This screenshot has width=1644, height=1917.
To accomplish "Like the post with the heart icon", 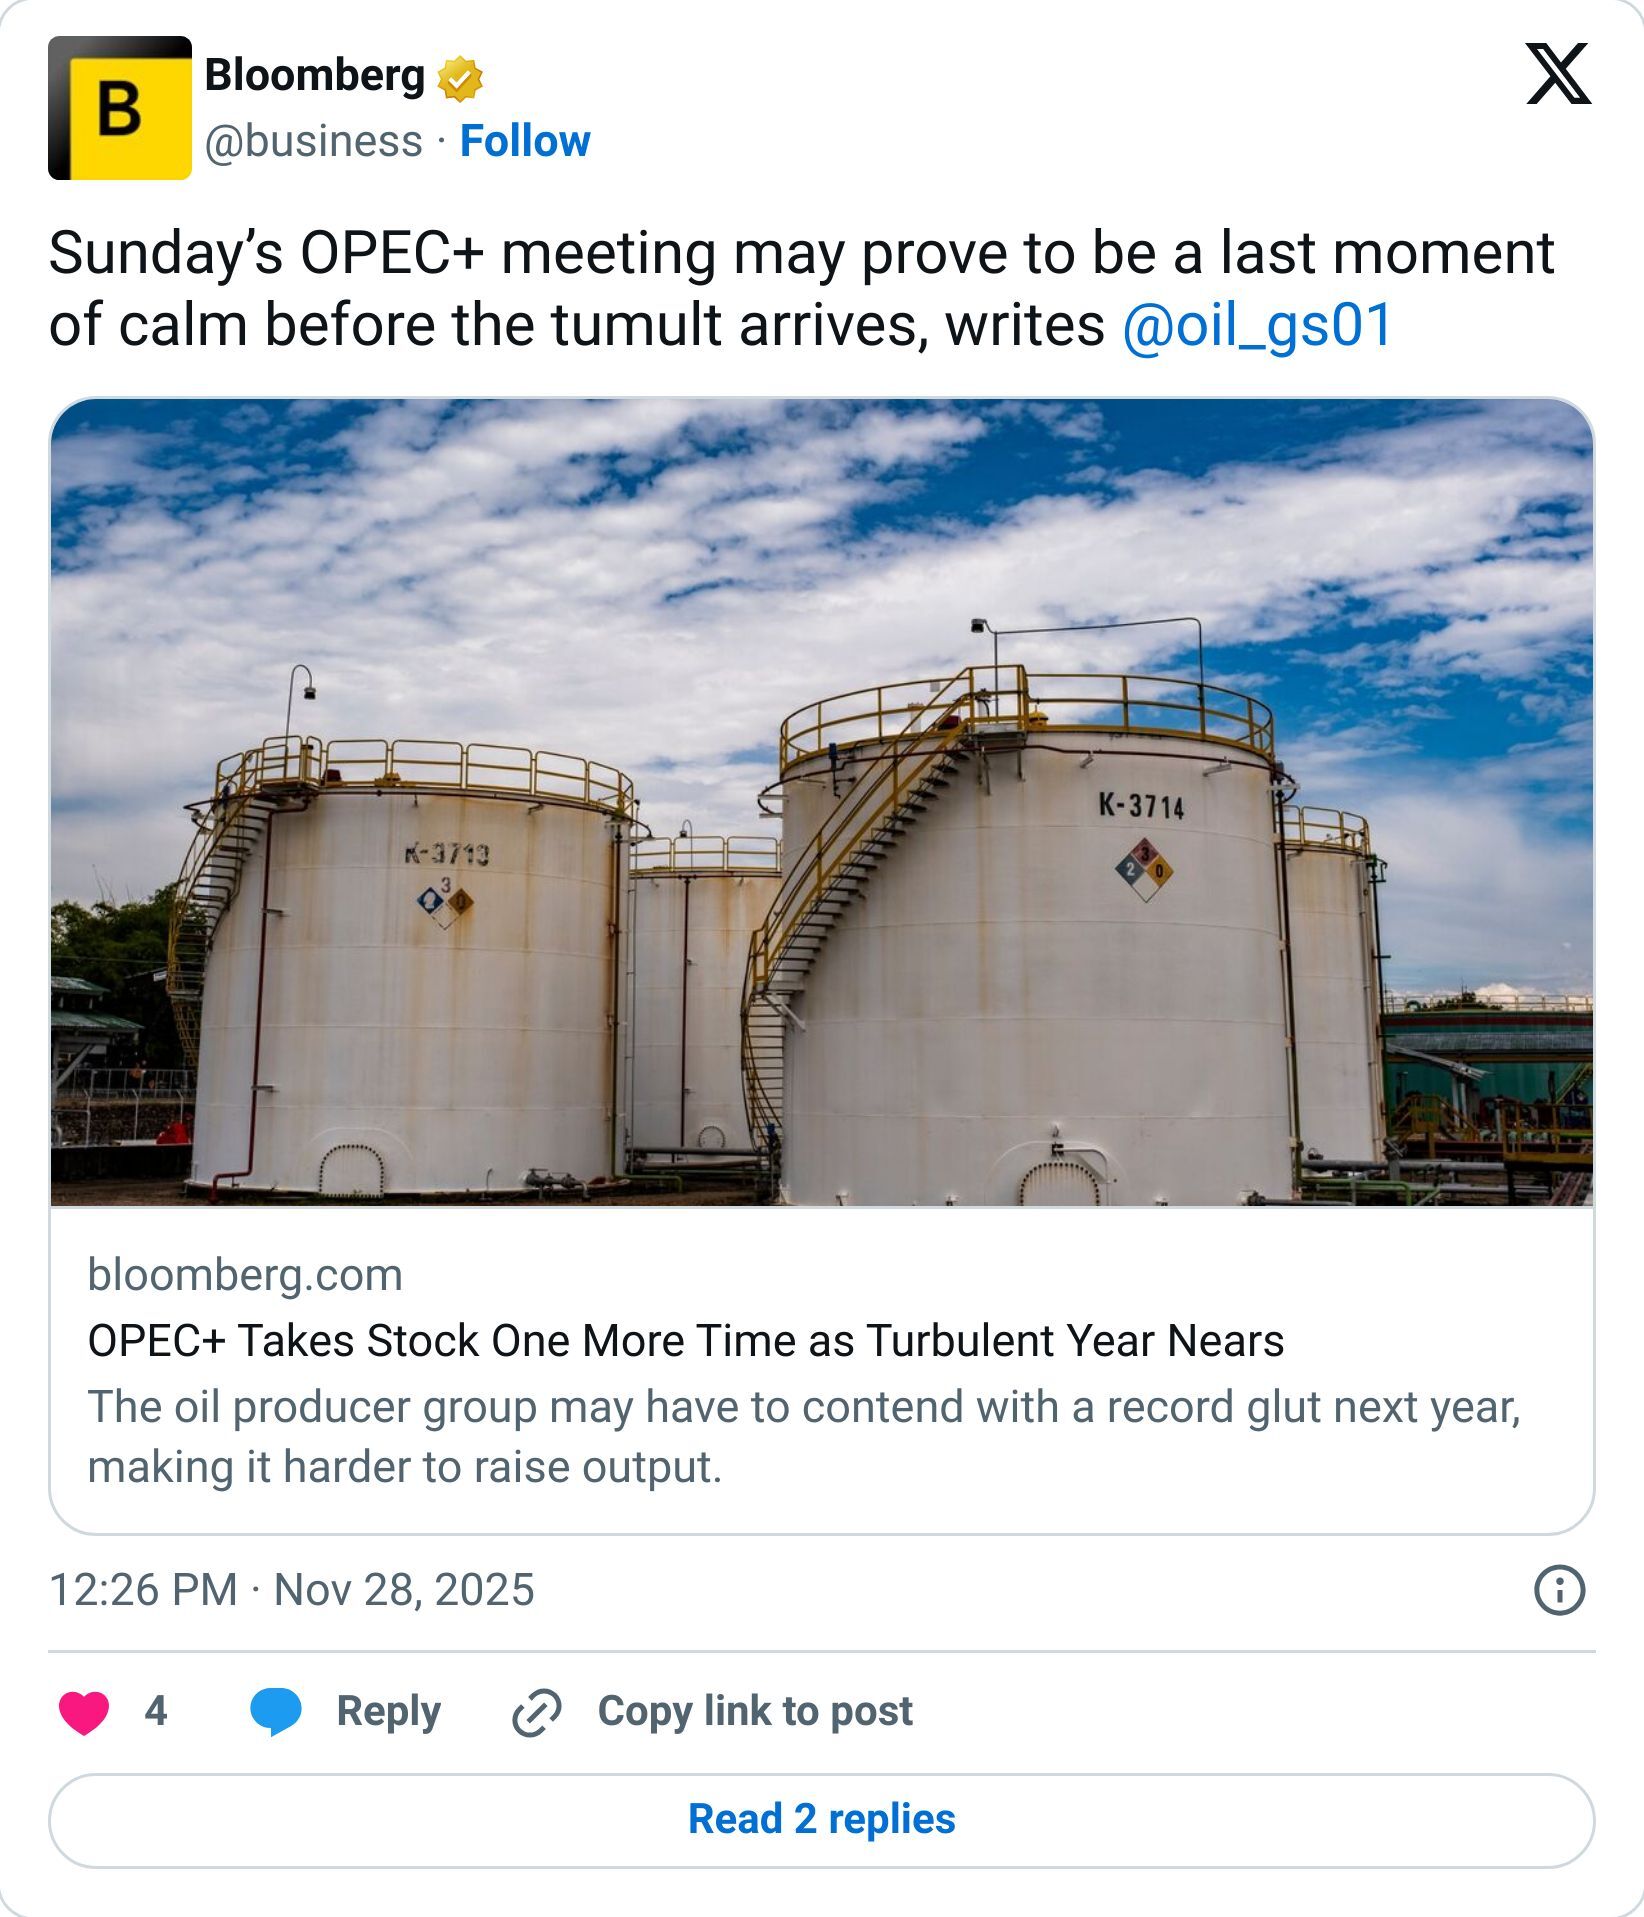I will pyautogui.click(x=84, y=1712).
